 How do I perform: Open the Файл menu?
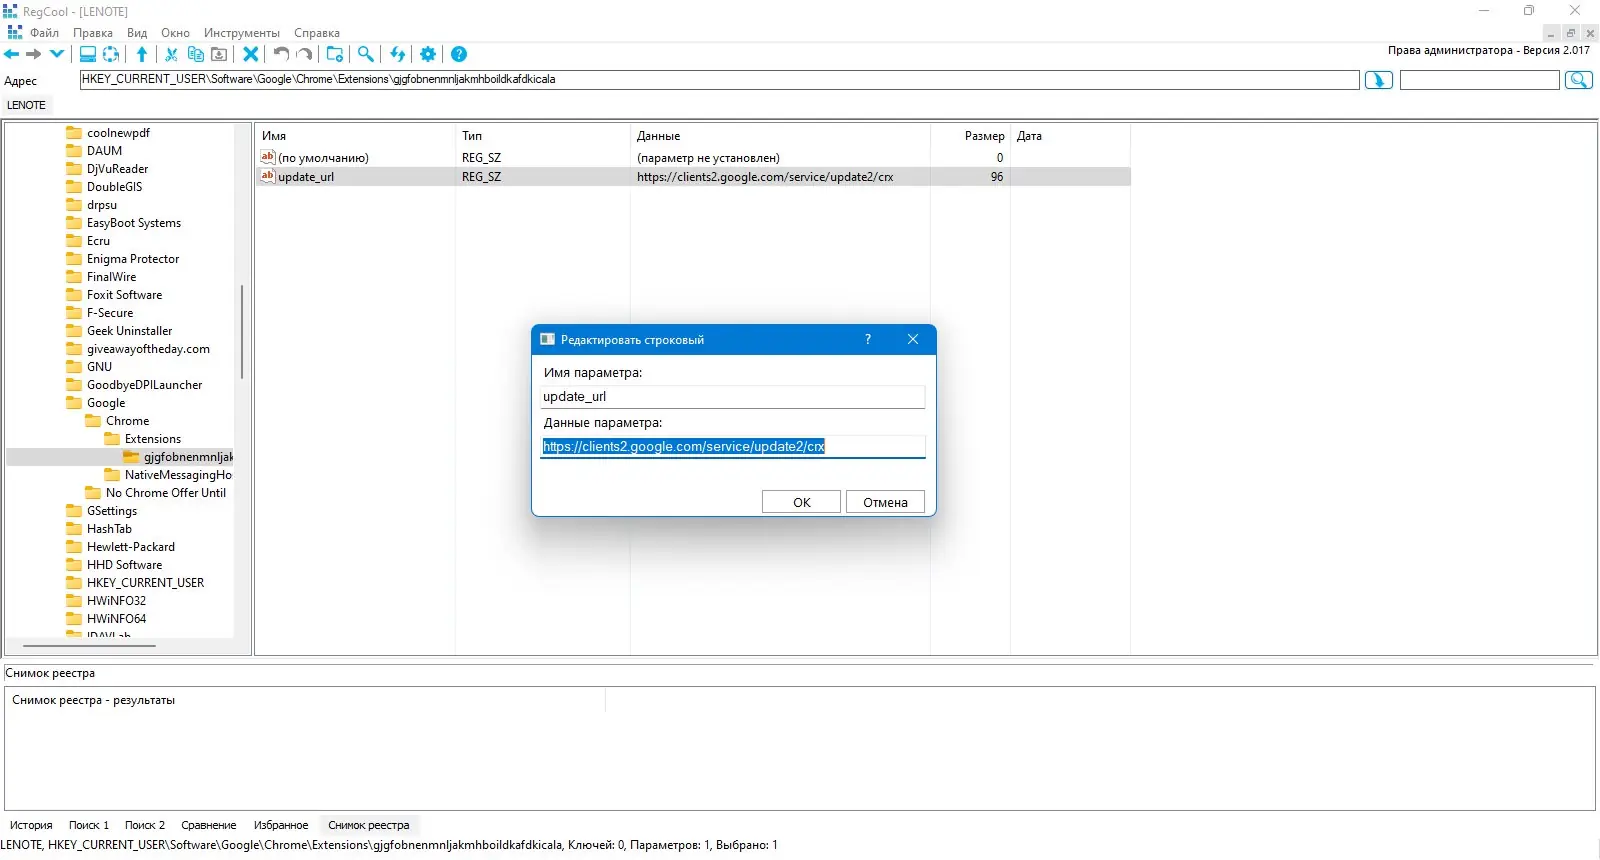[x=44, y=33]
